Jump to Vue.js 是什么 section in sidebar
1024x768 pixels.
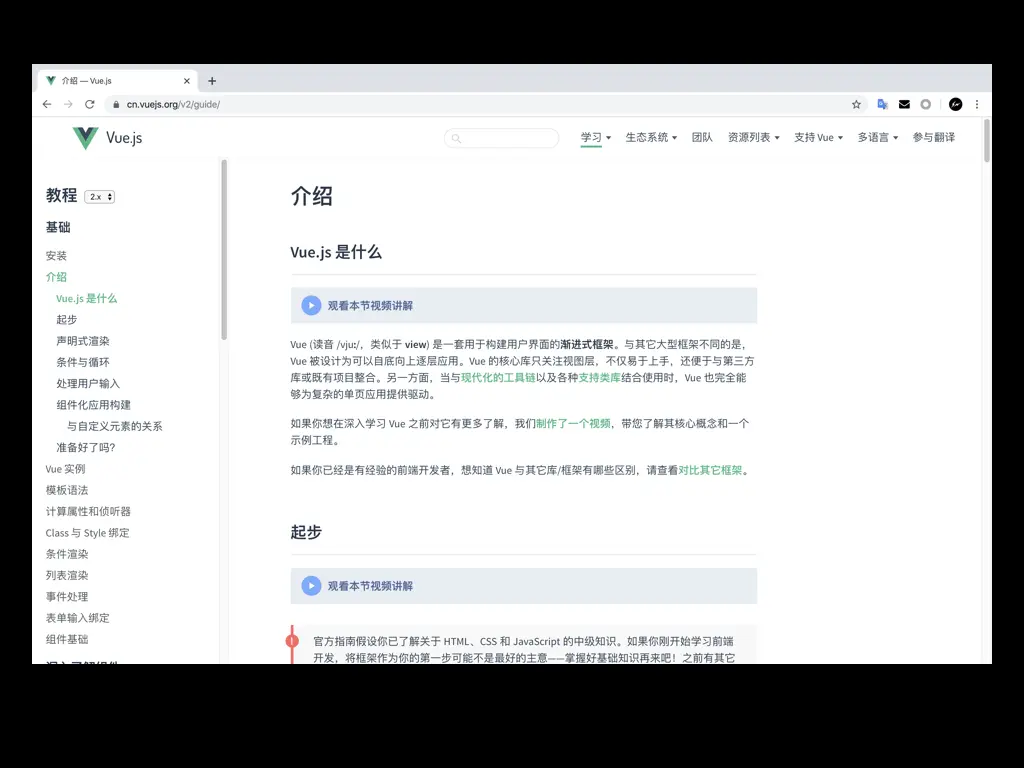point(86,298)
